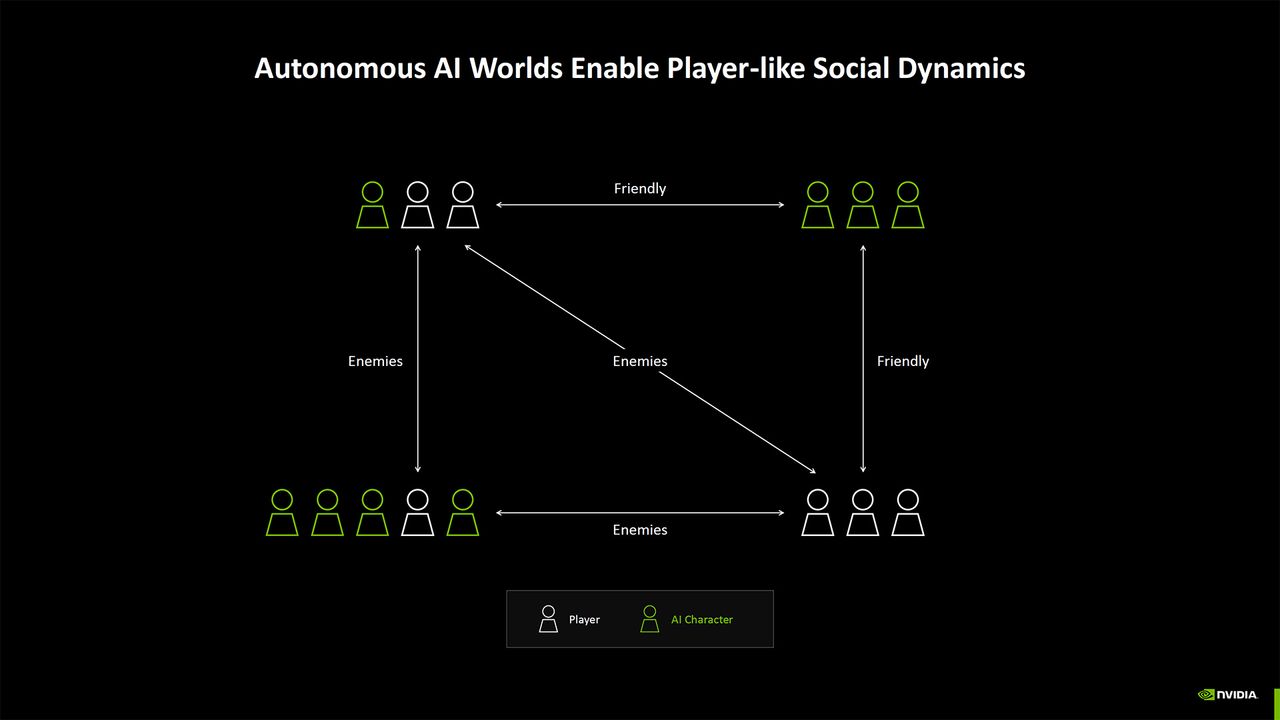Click the NVIDIA logo
1280x720 pixels.
(1228, 695)
